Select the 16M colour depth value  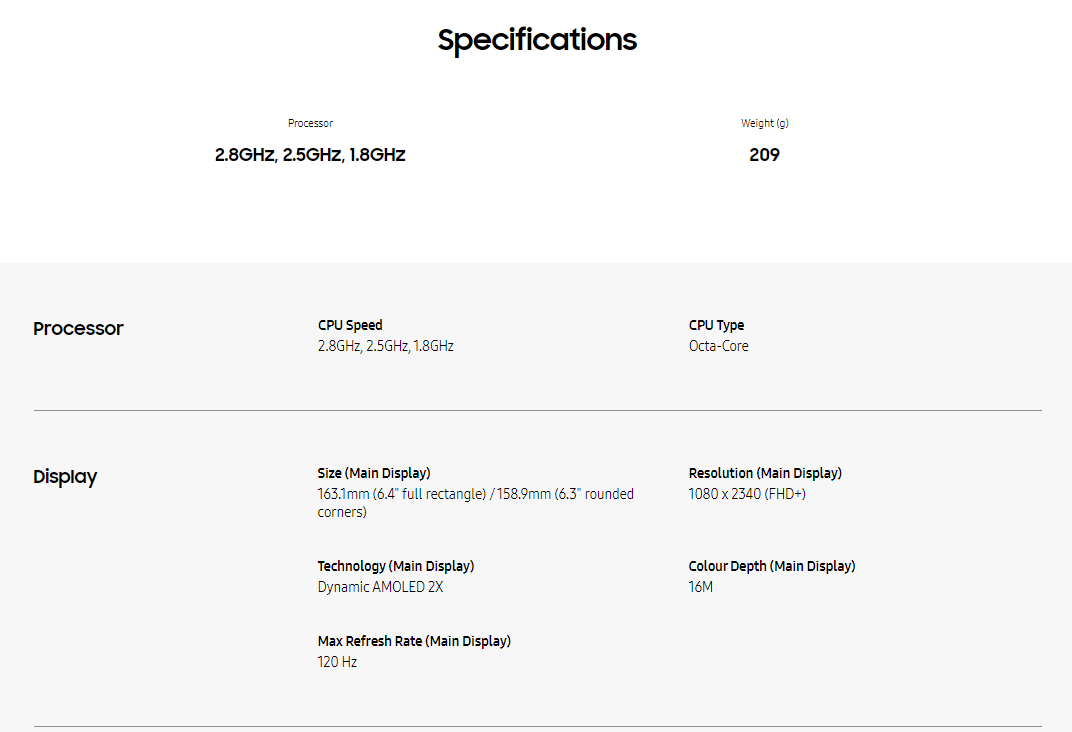(701, 587)
